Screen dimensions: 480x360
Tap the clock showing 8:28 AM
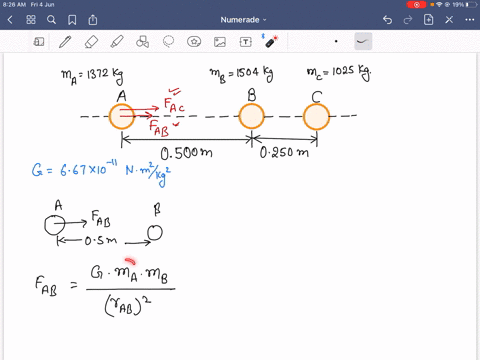[14, 5]
